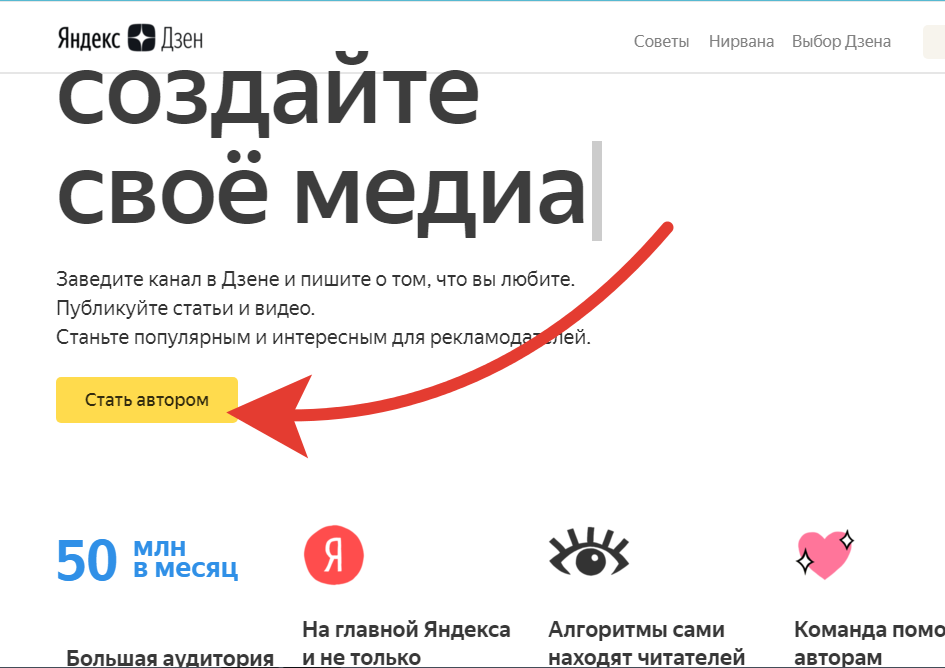This screenshot has height=668, width=945.
Task: Select the heading создайте своё медиа
Action: [322, 145]
